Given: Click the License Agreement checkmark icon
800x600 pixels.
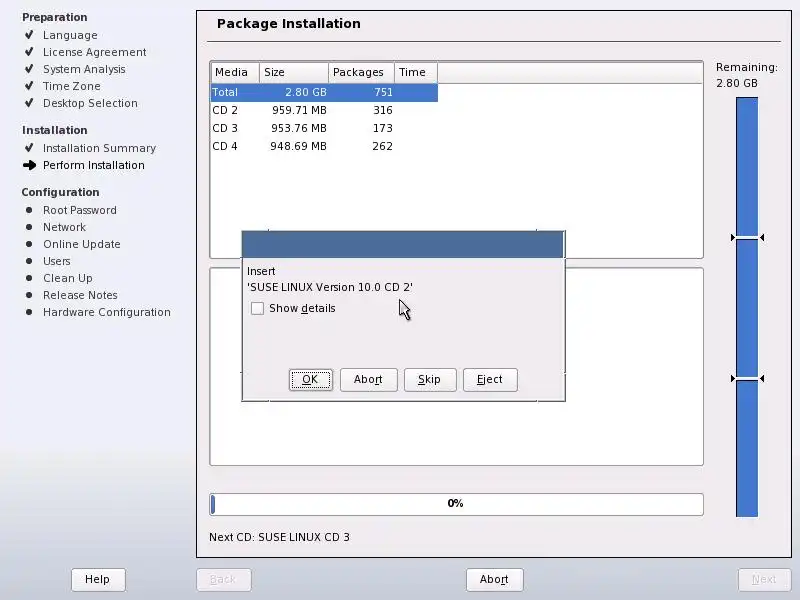Looking at the screenshot, I should point(29,52).
